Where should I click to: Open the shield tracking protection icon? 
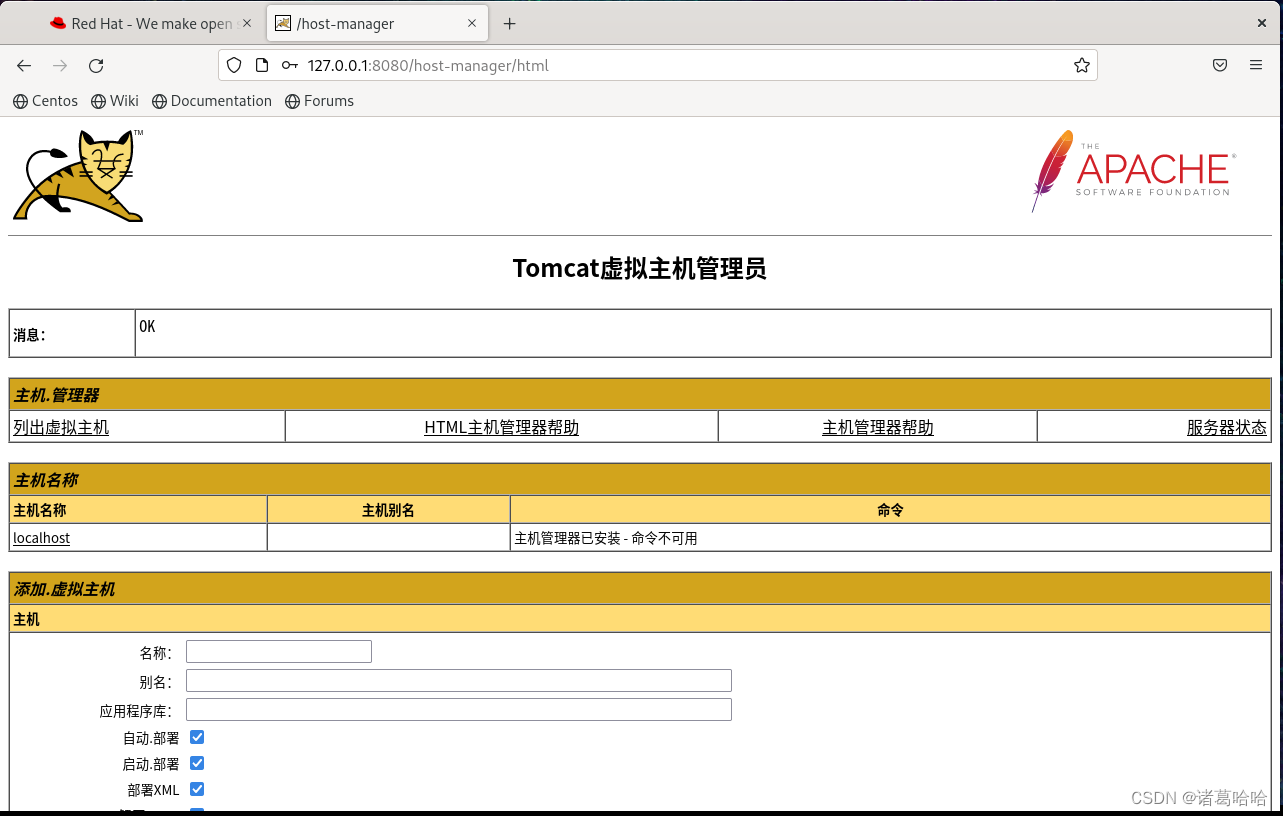[234, 66]
